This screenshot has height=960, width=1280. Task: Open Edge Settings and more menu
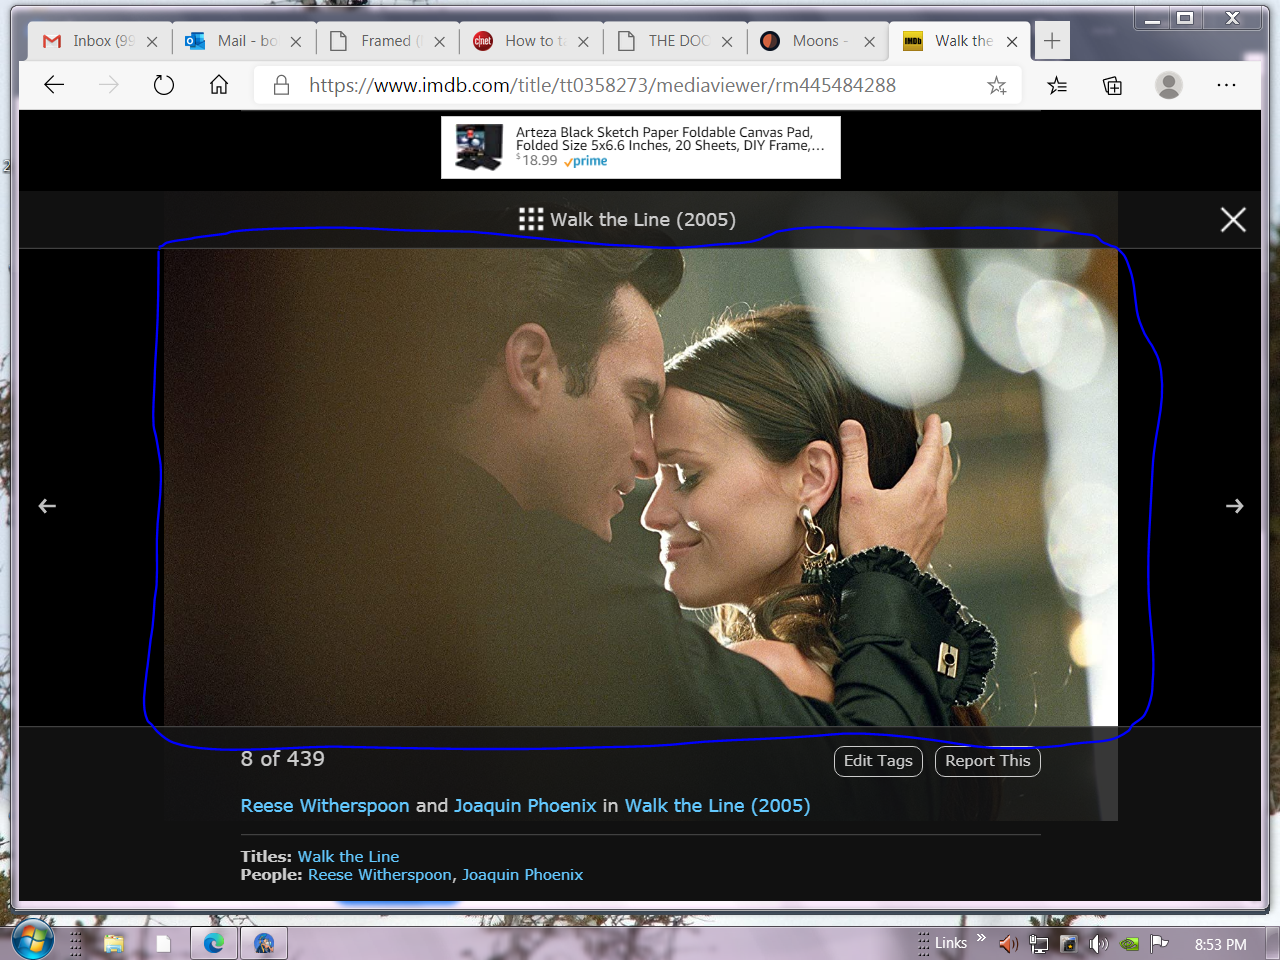1226,85
